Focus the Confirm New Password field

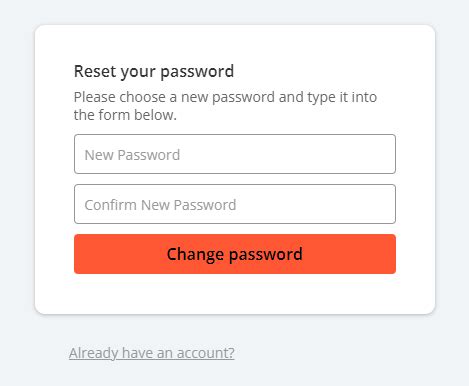[x=235, y=204]
